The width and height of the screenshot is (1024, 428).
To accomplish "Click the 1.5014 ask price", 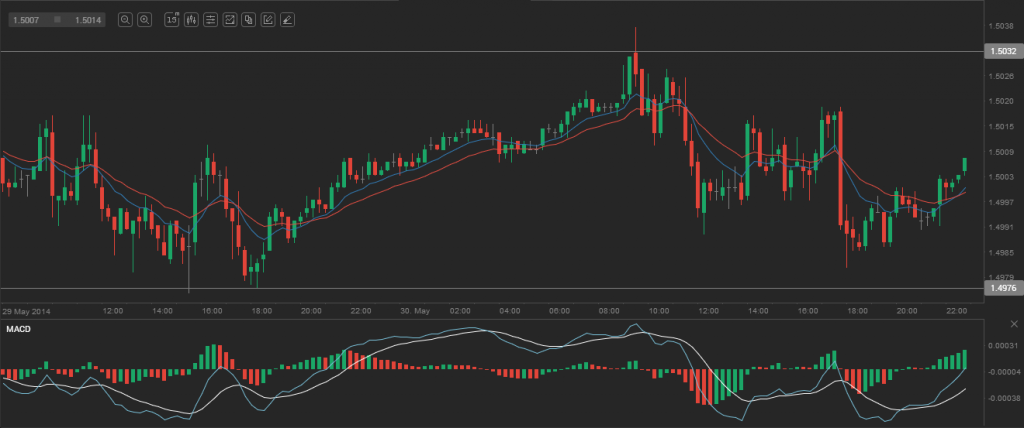I will coord(88,19).
